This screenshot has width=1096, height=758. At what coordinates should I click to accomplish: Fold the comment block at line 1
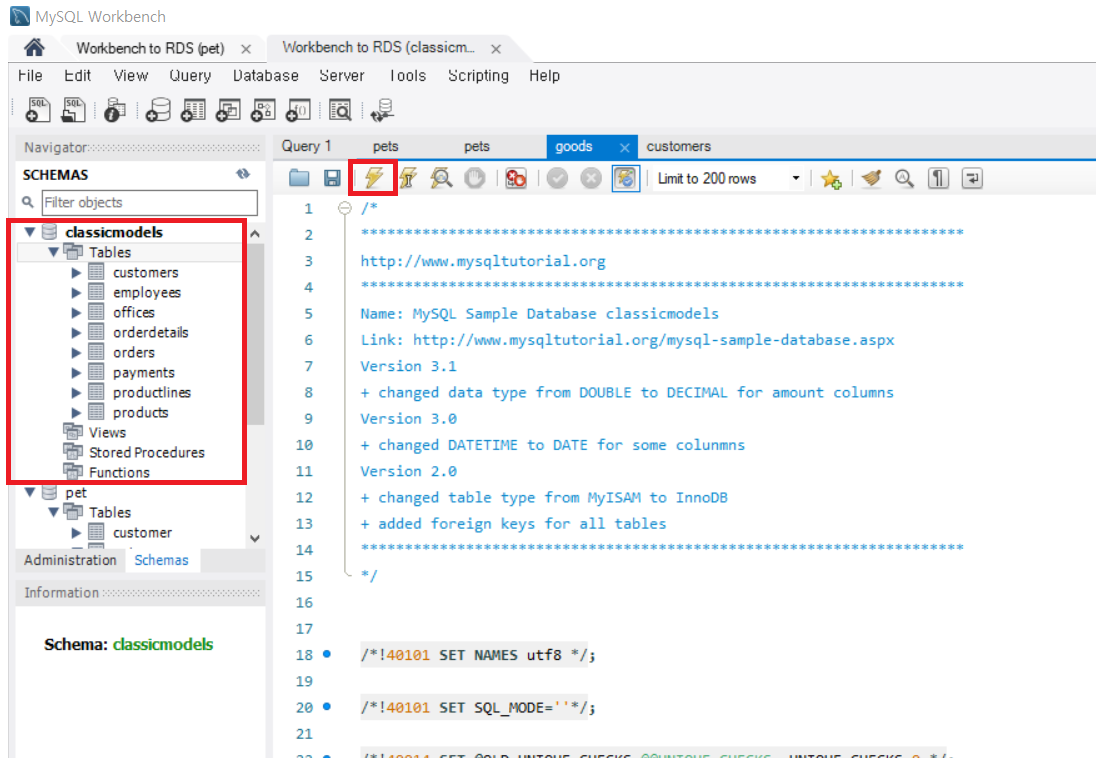pos(344,208)
